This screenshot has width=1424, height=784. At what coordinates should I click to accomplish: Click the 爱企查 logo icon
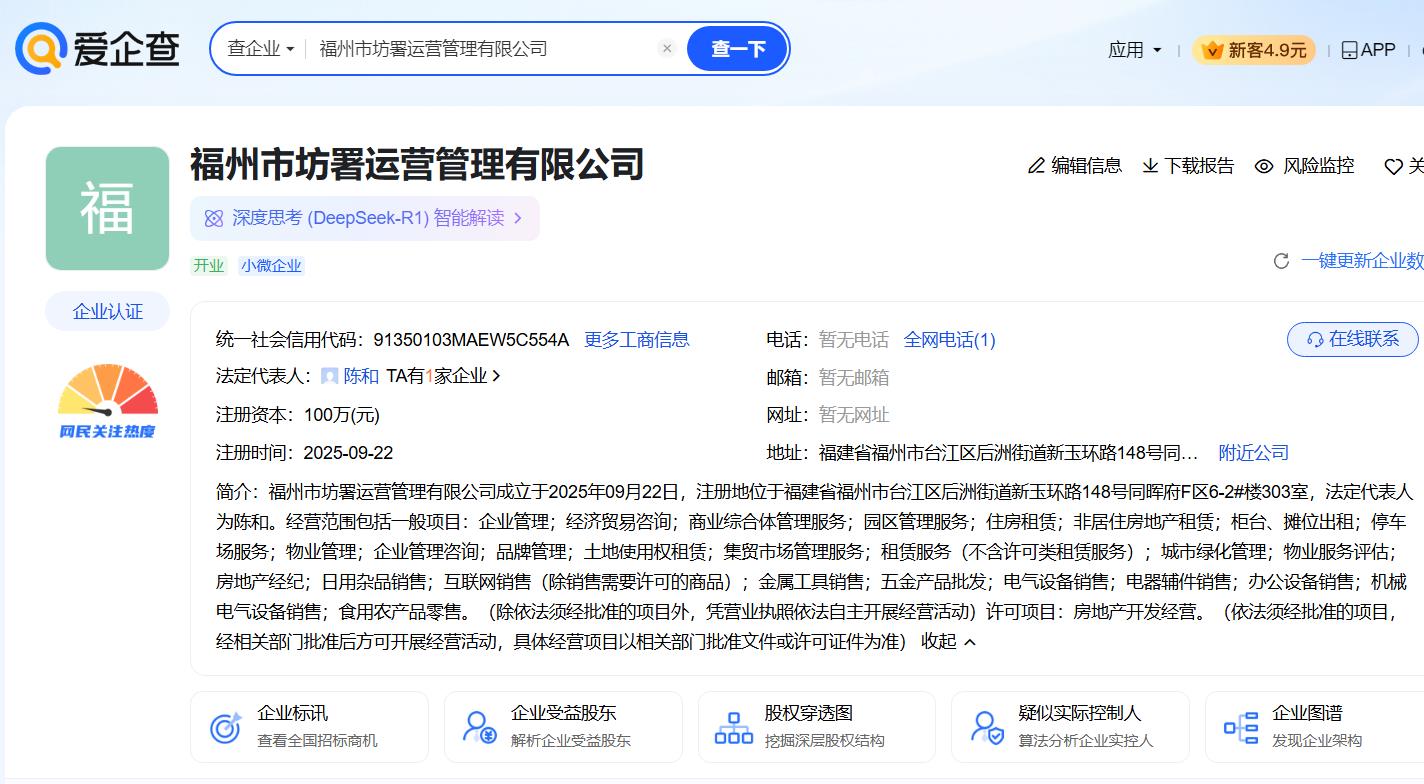(41, 49)
